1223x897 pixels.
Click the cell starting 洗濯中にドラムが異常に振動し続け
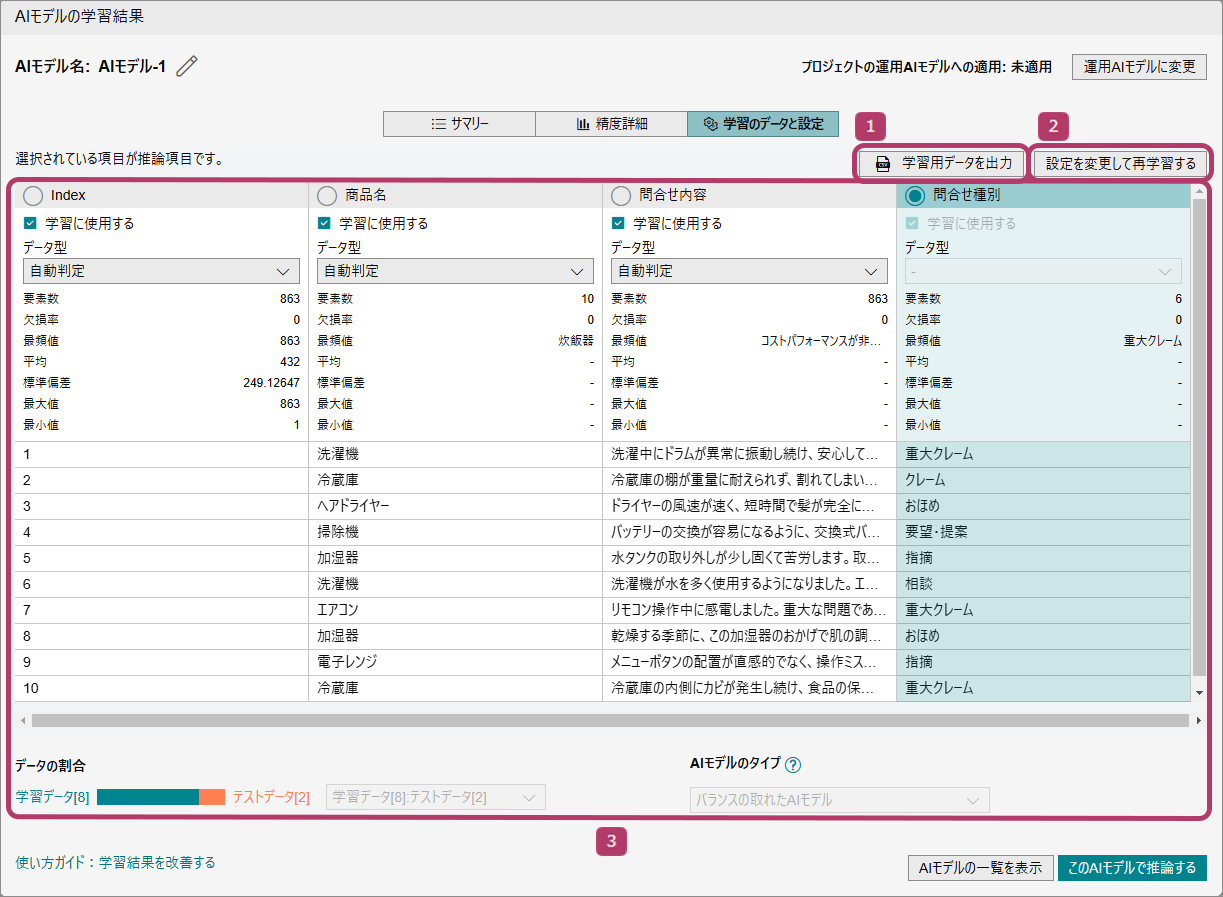click(749, 454)
